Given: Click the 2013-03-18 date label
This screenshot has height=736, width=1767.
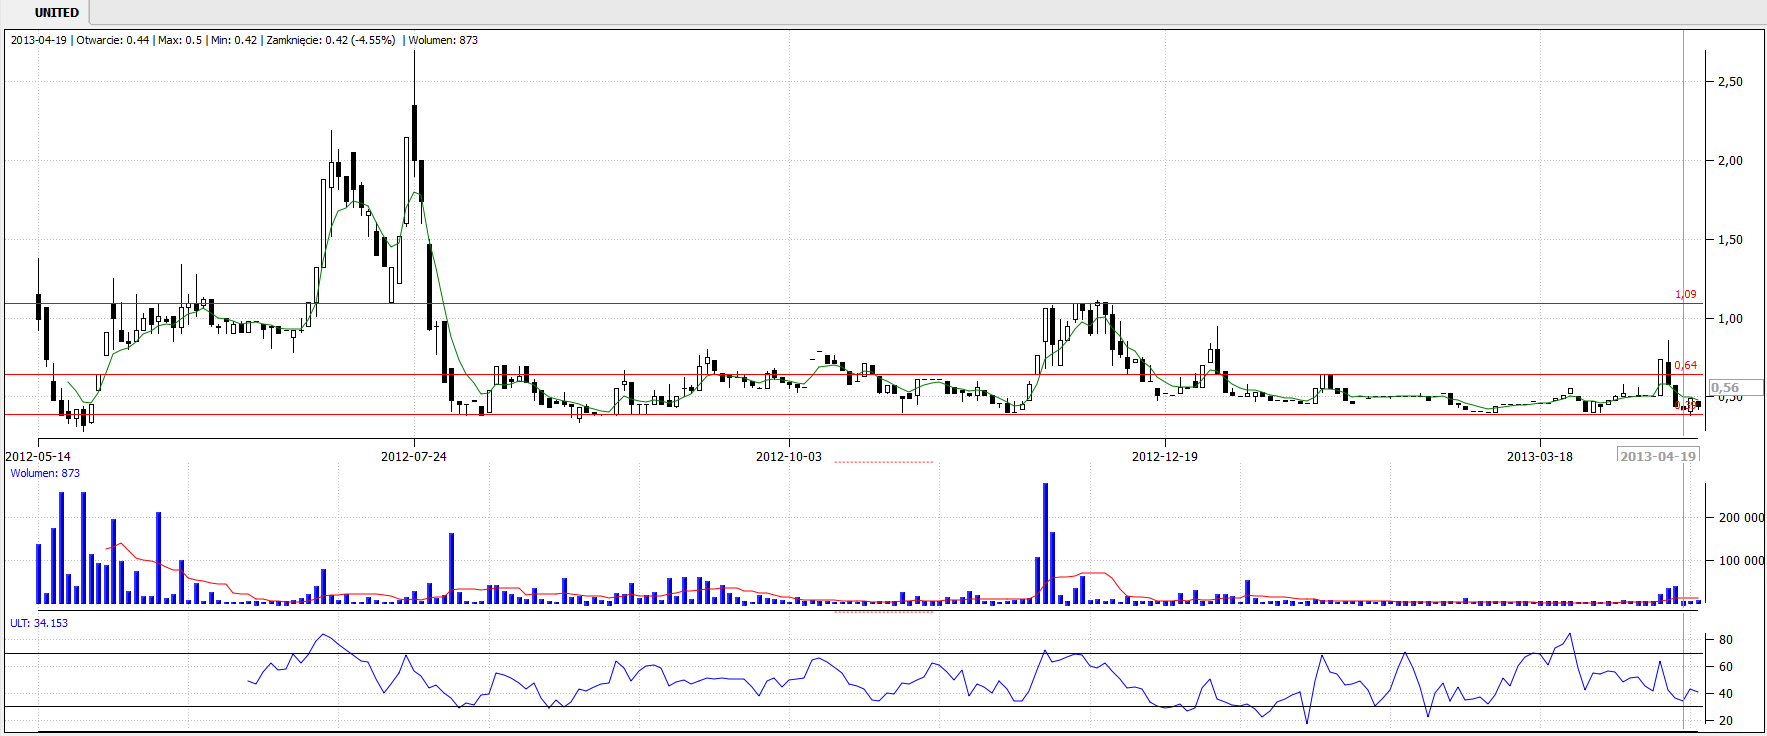Looking at the screenshot, I should 1540,457.
